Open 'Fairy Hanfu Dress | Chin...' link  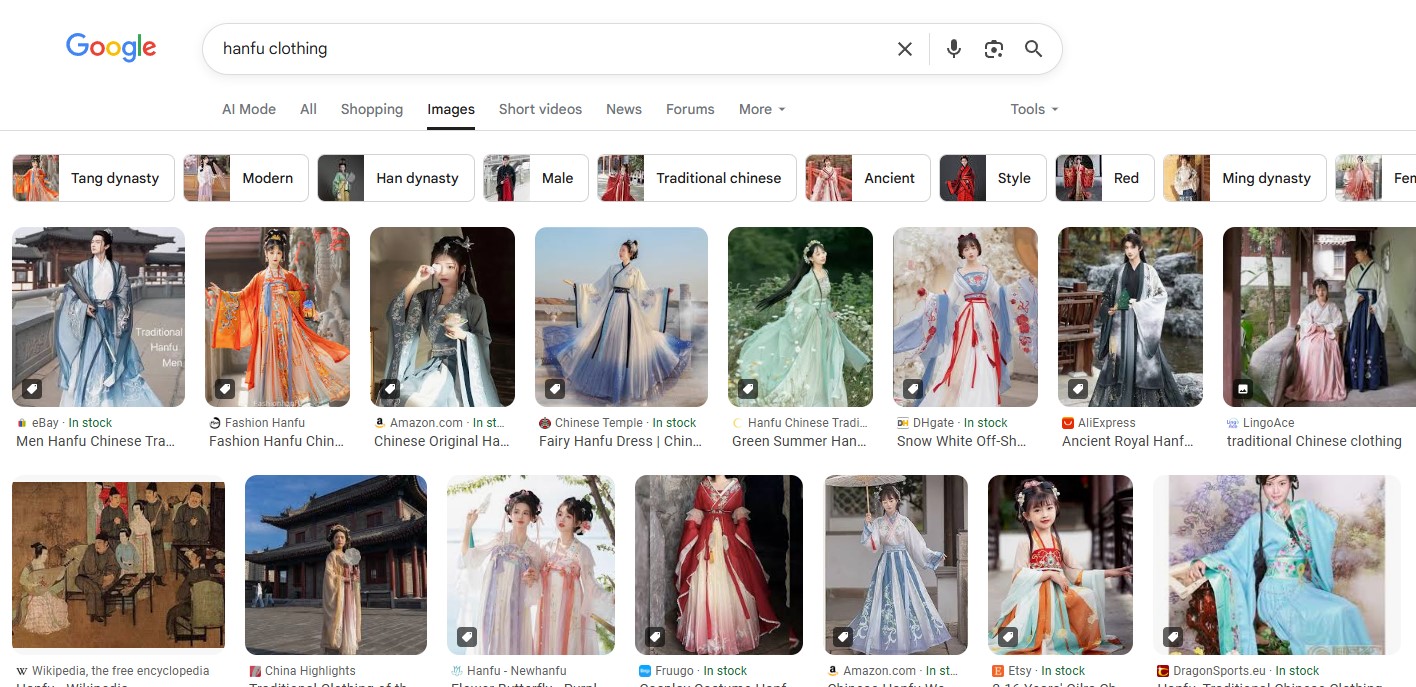620,441
